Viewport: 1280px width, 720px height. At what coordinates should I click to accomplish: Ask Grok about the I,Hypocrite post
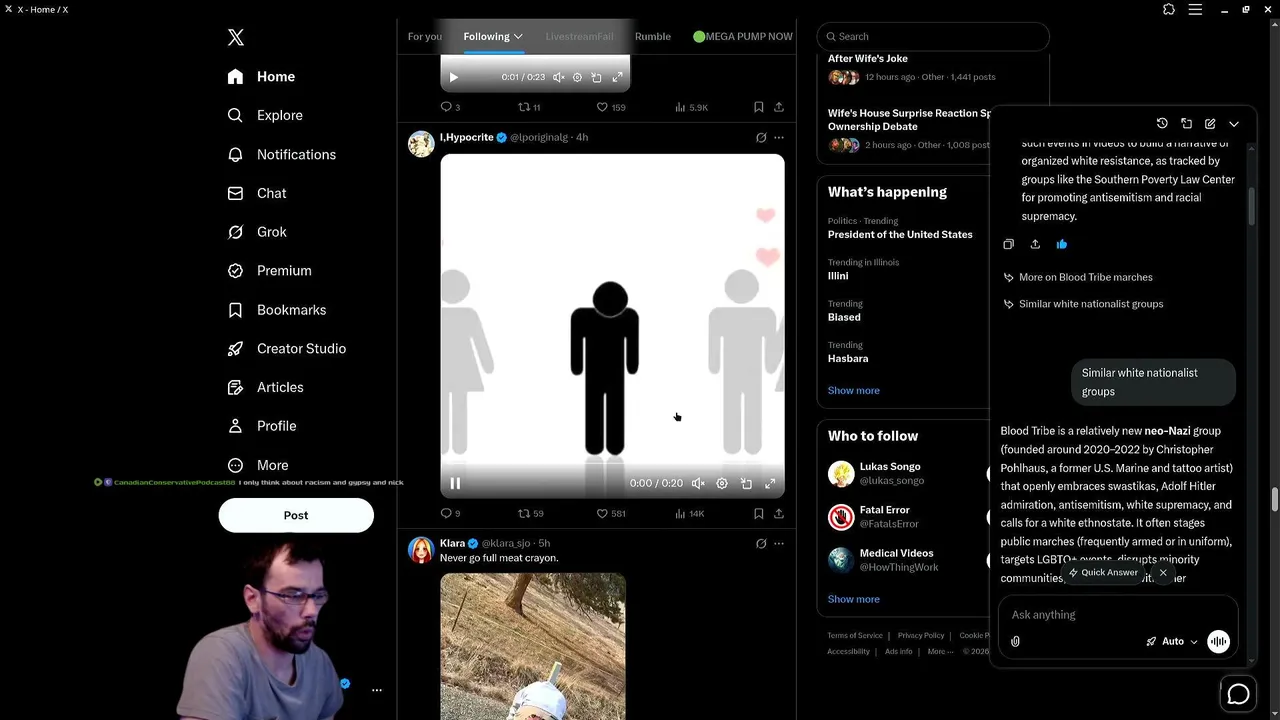(761, 138)
